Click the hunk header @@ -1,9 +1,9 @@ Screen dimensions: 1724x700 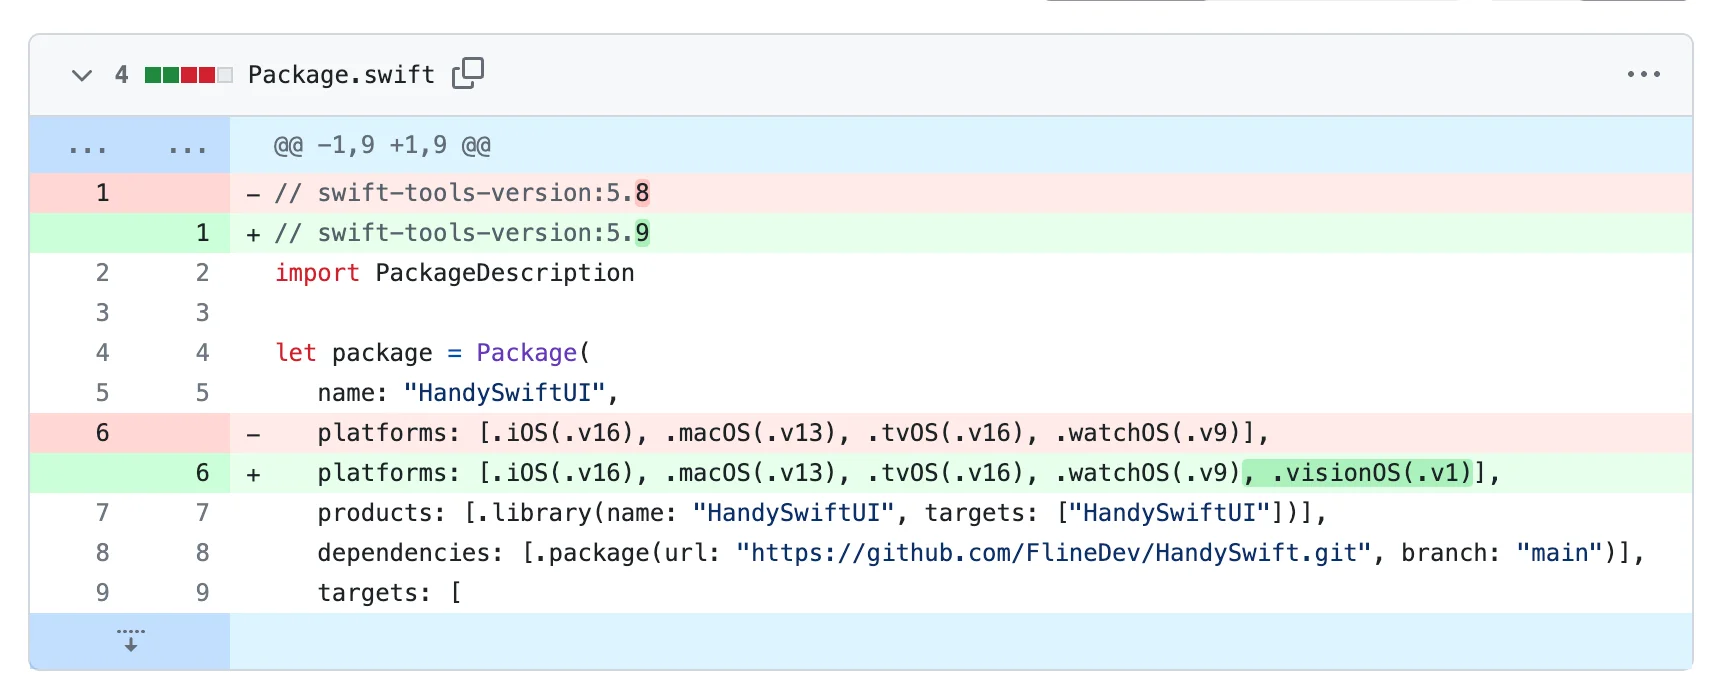coord(382,146)
